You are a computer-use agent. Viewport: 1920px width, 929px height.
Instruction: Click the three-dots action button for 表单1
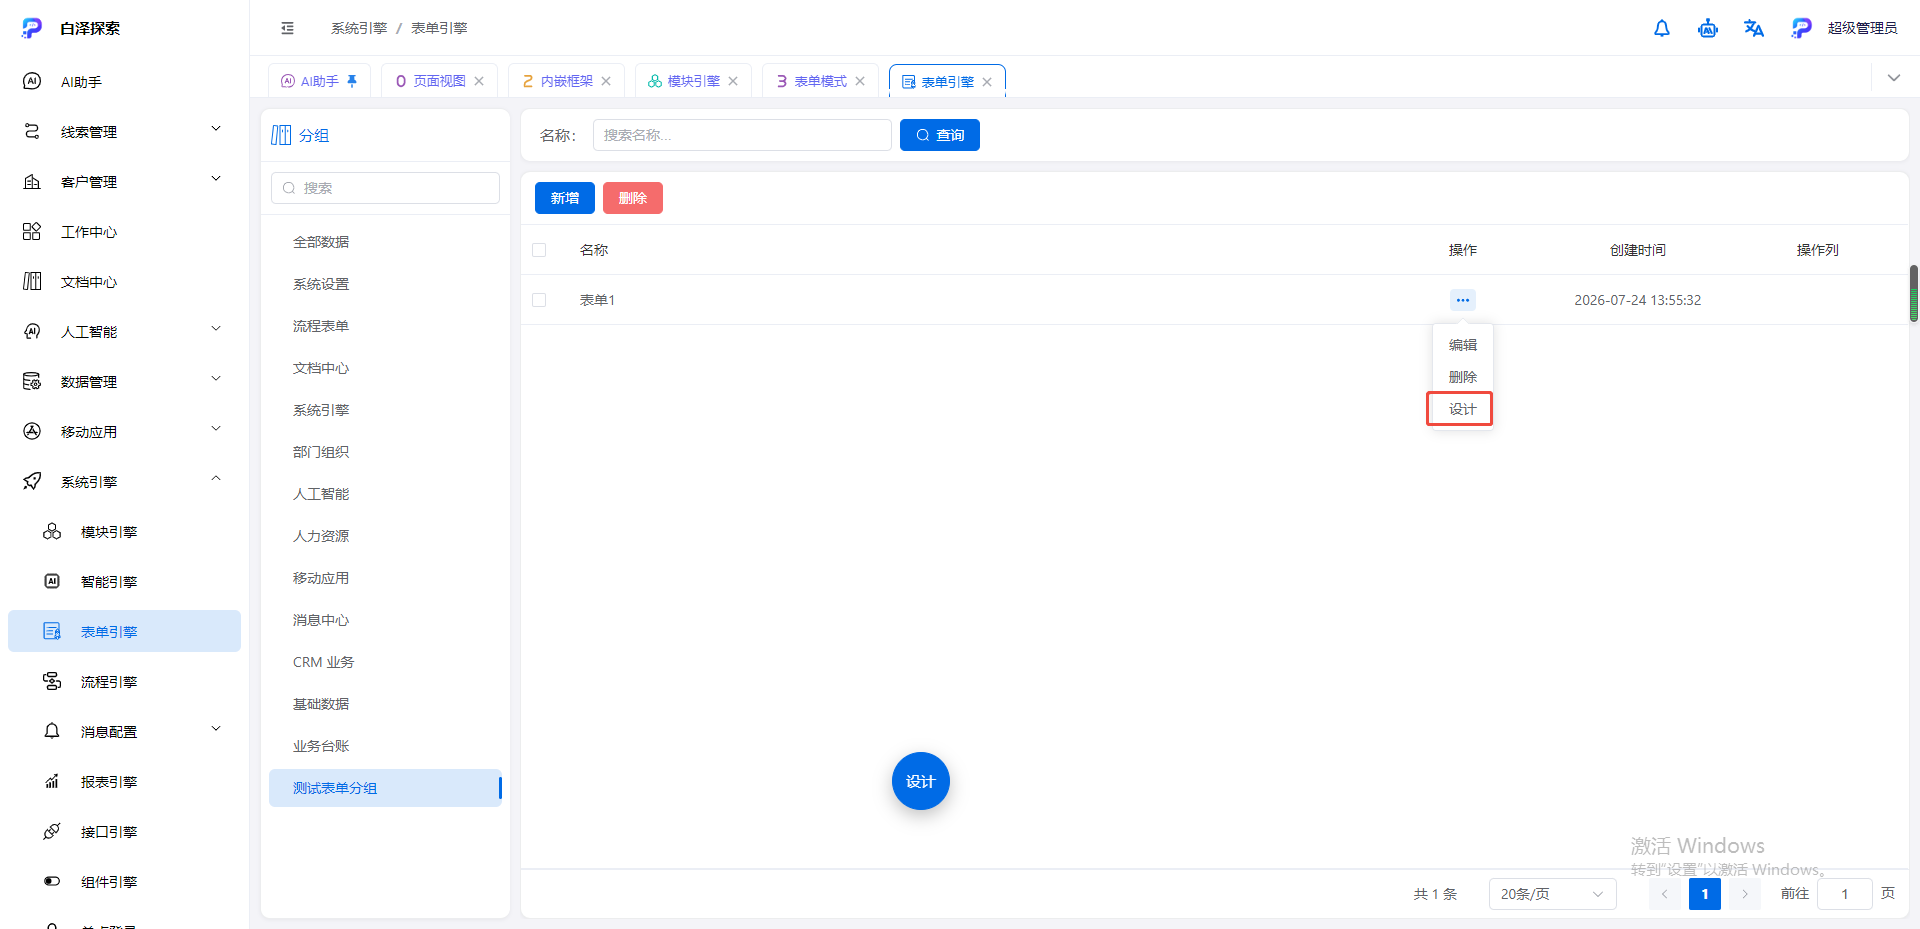(x=1463, y=300)
